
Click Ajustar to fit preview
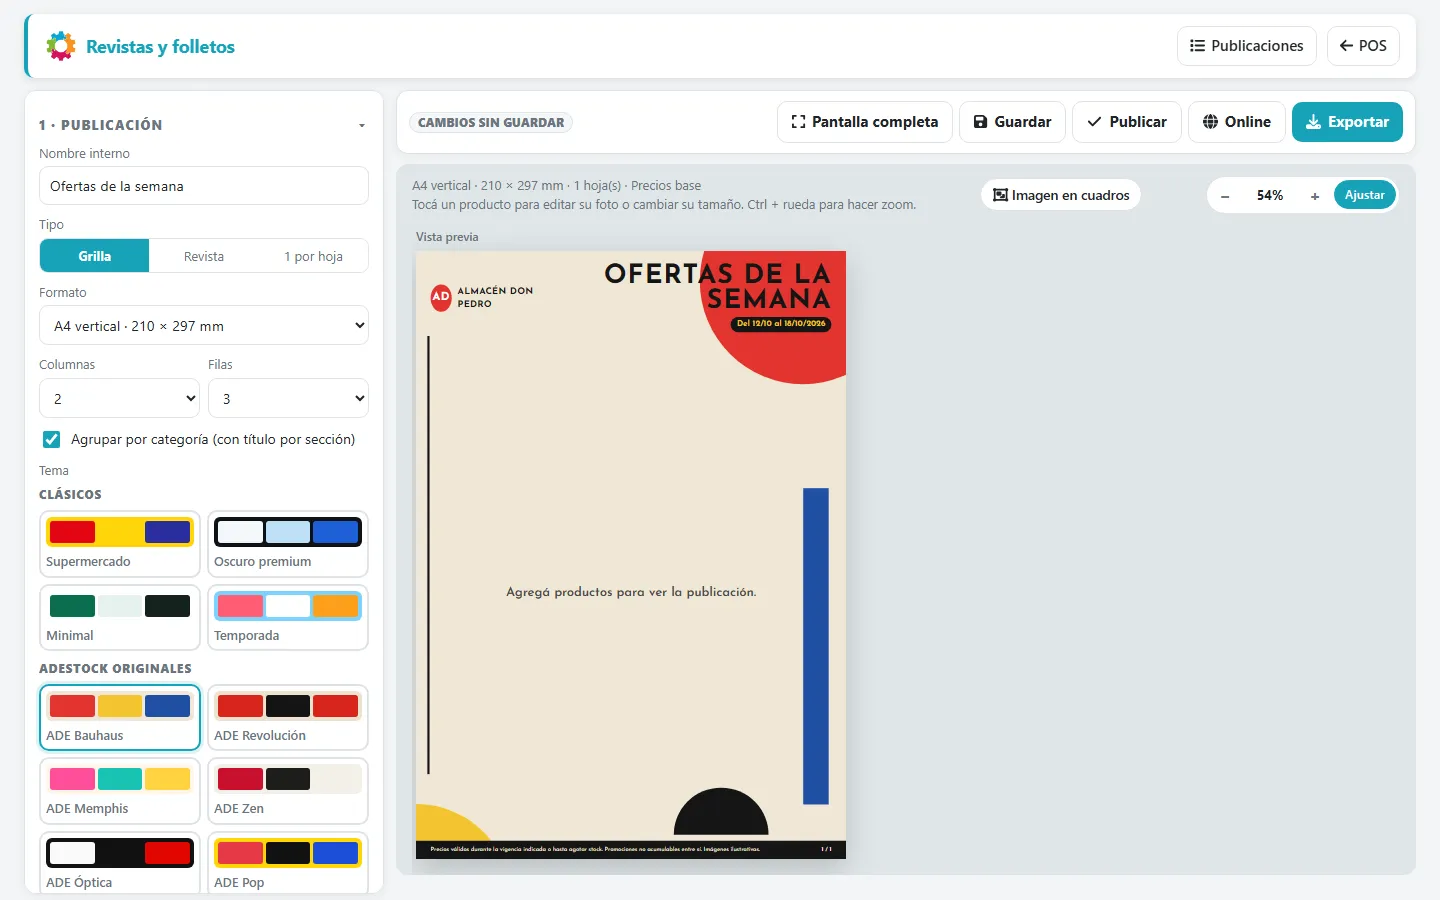[1365, 195]
